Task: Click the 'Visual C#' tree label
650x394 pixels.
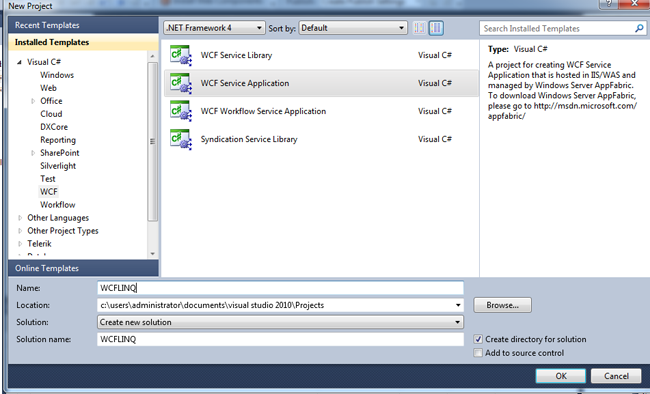Action: [44, 62]
